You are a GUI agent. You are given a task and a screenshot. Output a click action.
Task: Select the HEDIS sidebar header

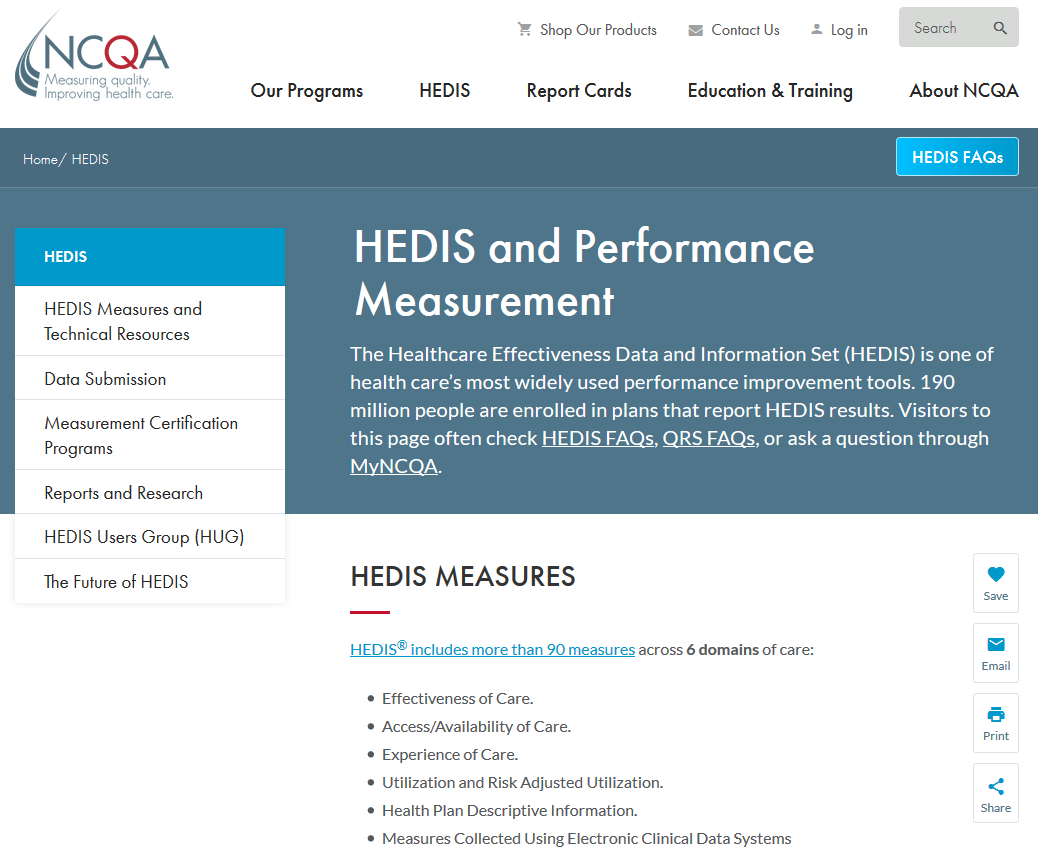click(150, 257)
